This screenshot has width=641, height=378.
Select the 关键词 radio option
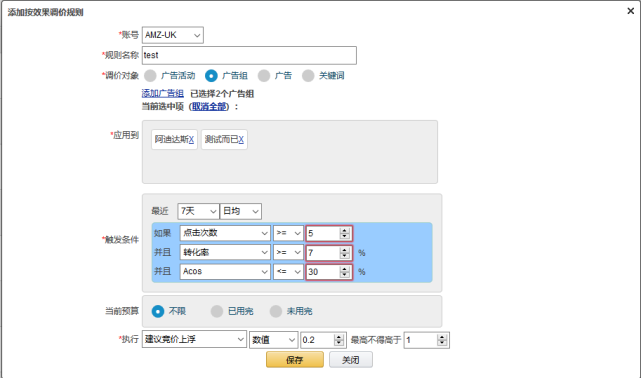308,76
